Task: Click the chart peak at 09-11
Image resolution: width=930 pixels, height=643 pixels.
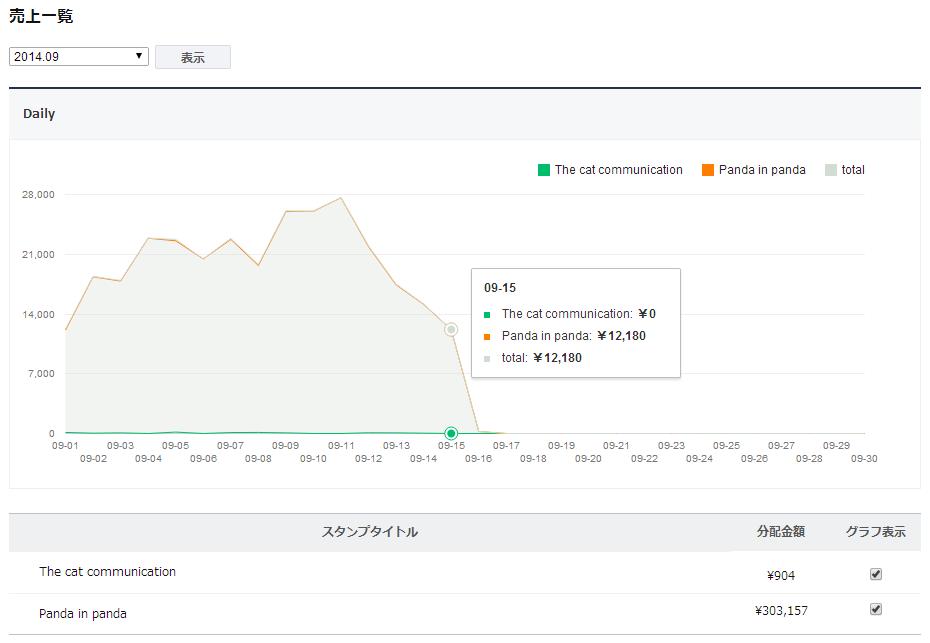Action: click(x=341, y=198)
